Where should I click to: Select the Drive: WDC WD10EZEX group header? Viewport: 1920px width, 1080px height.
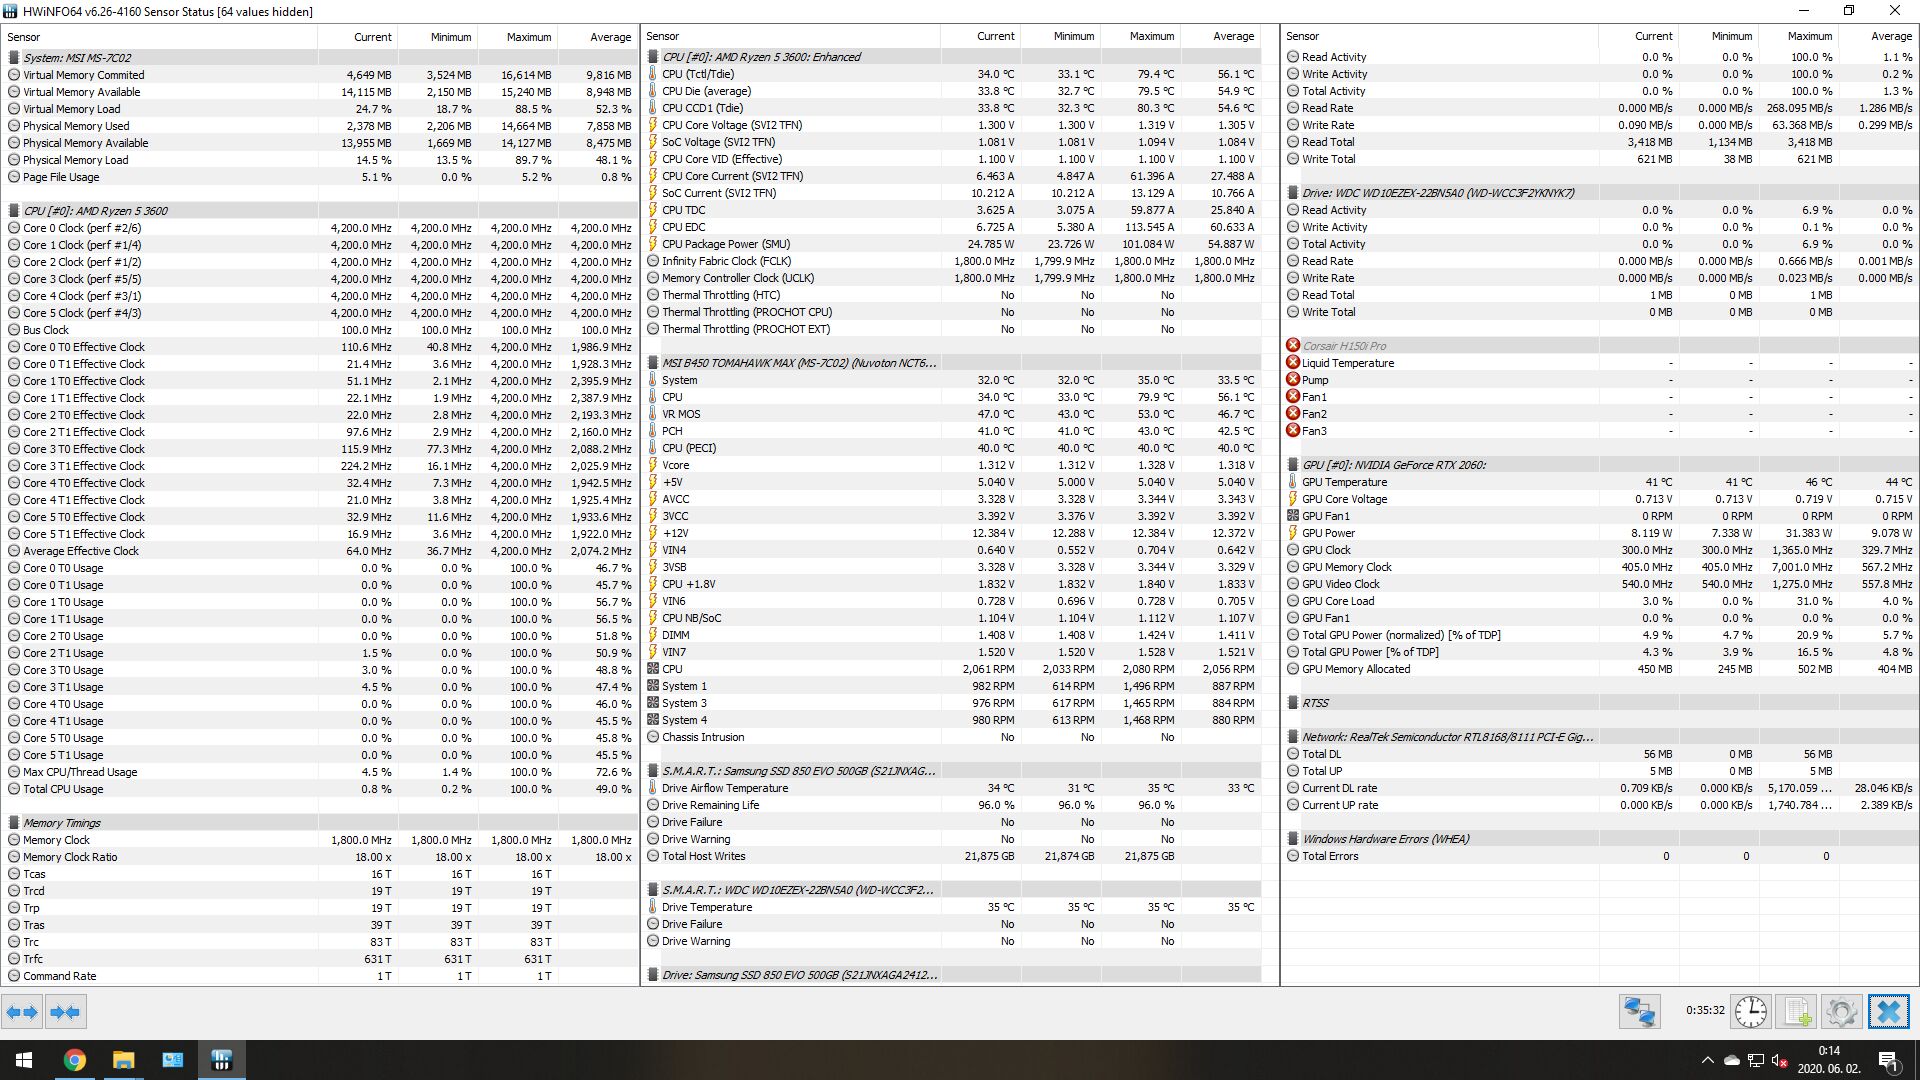[1600, 193]
